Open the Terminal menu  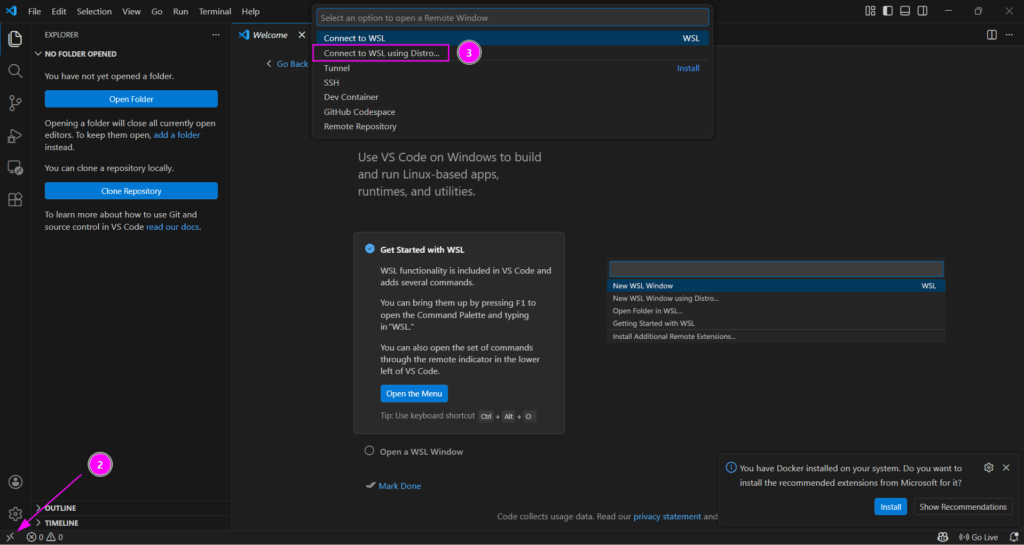(215, 11)
